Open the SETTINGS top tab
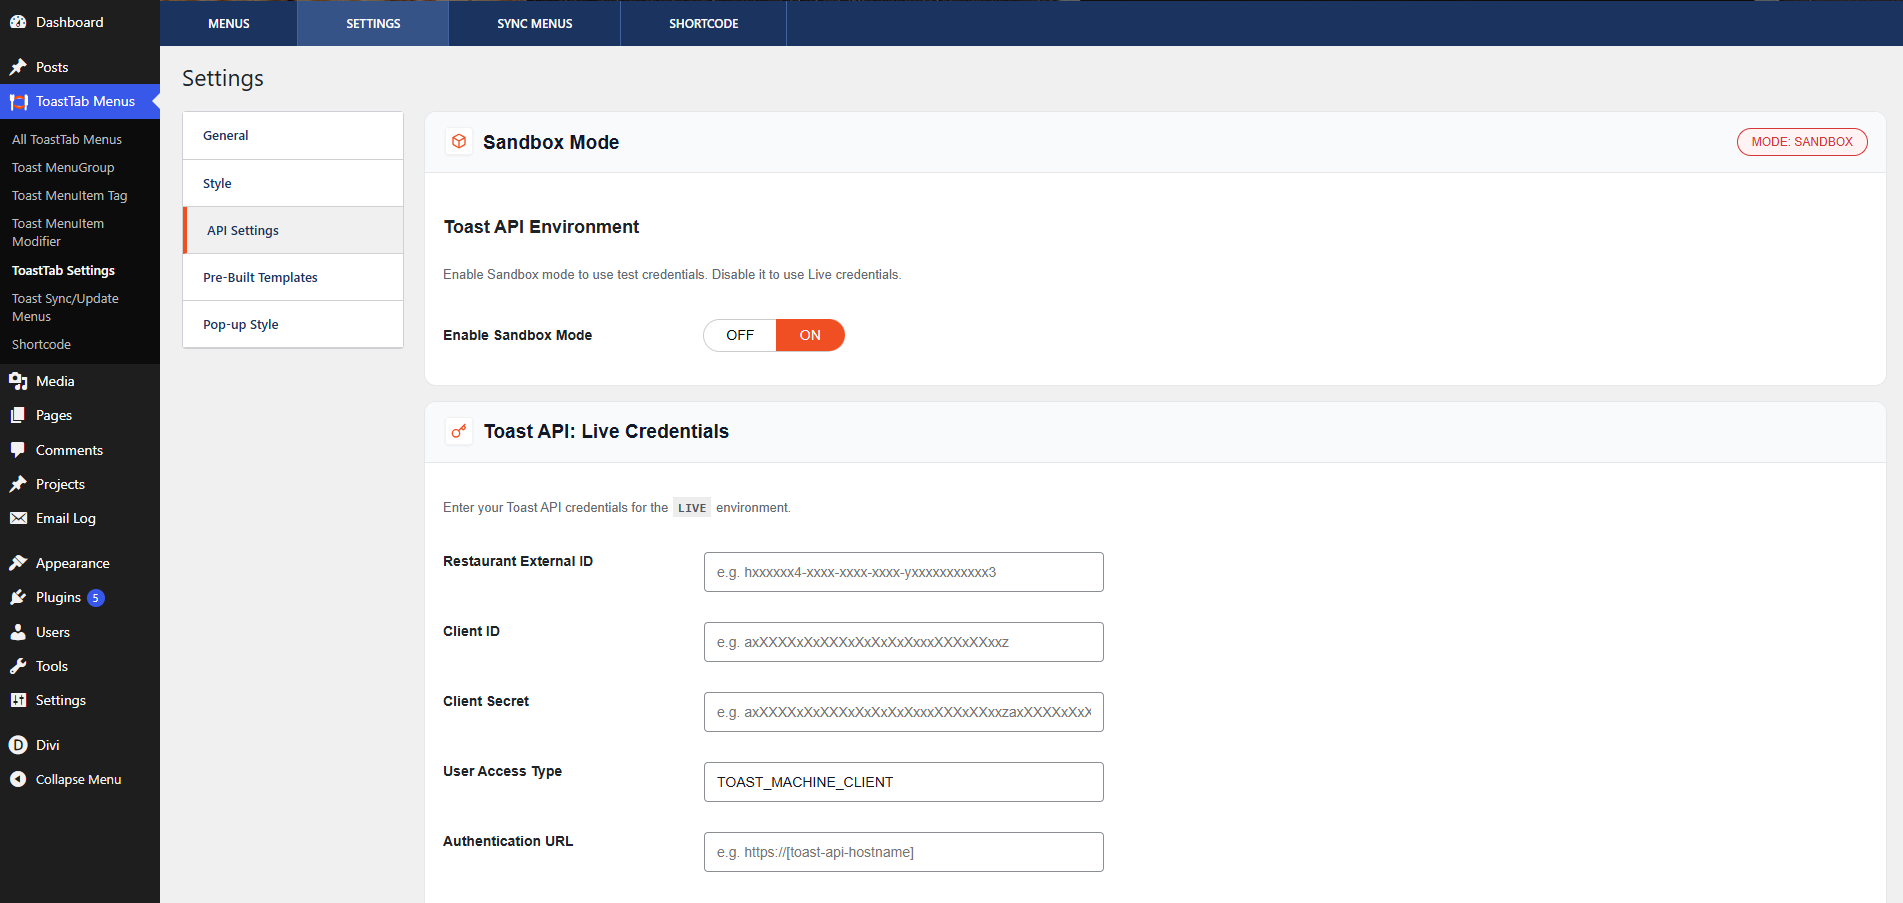 point(373,23)
